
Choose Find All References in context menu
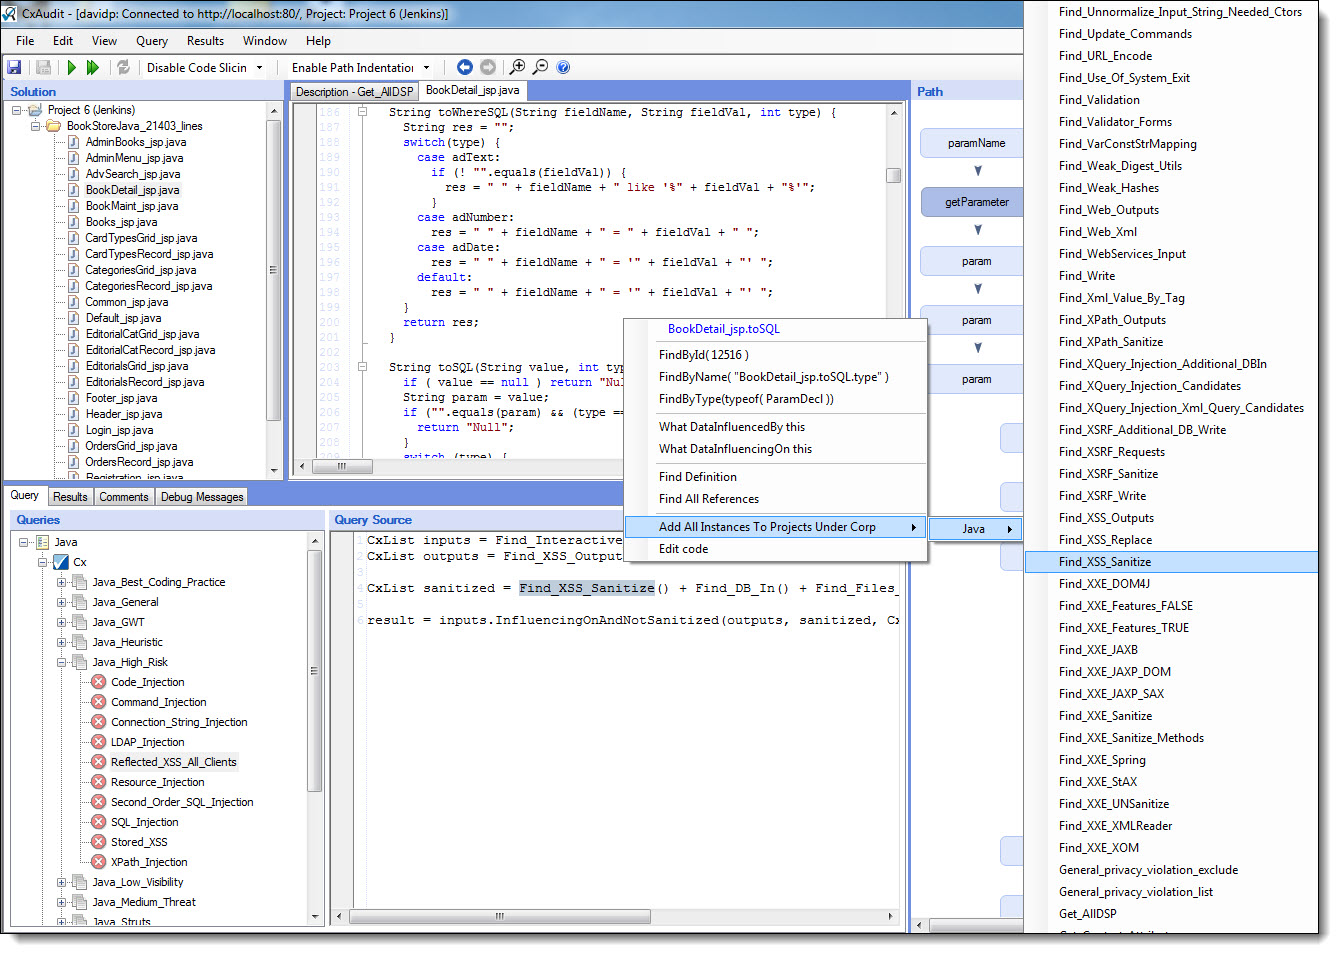709,499
